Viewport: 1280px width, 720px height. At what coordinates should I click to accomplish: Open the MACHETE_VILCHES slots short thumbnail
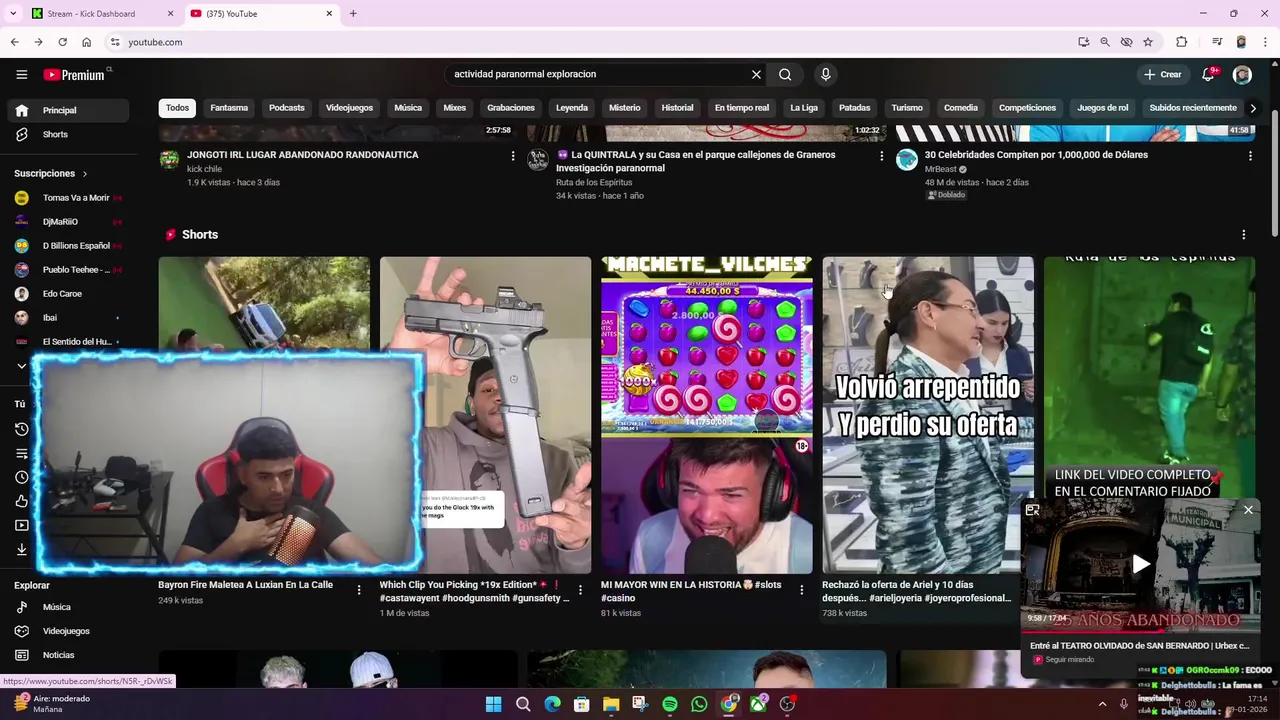tap(707, 415)
